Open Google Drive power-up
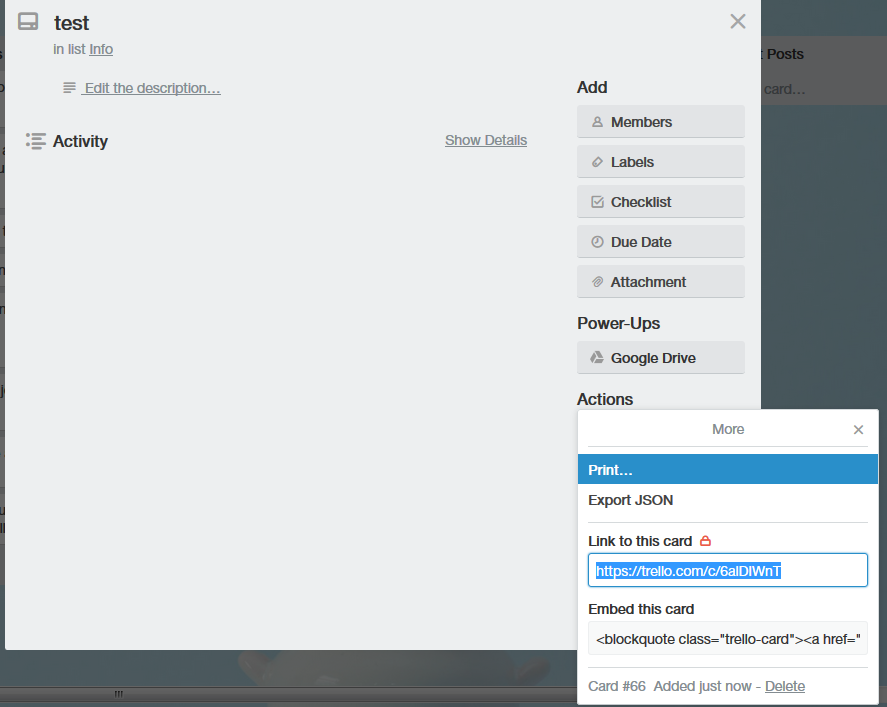 661,357
